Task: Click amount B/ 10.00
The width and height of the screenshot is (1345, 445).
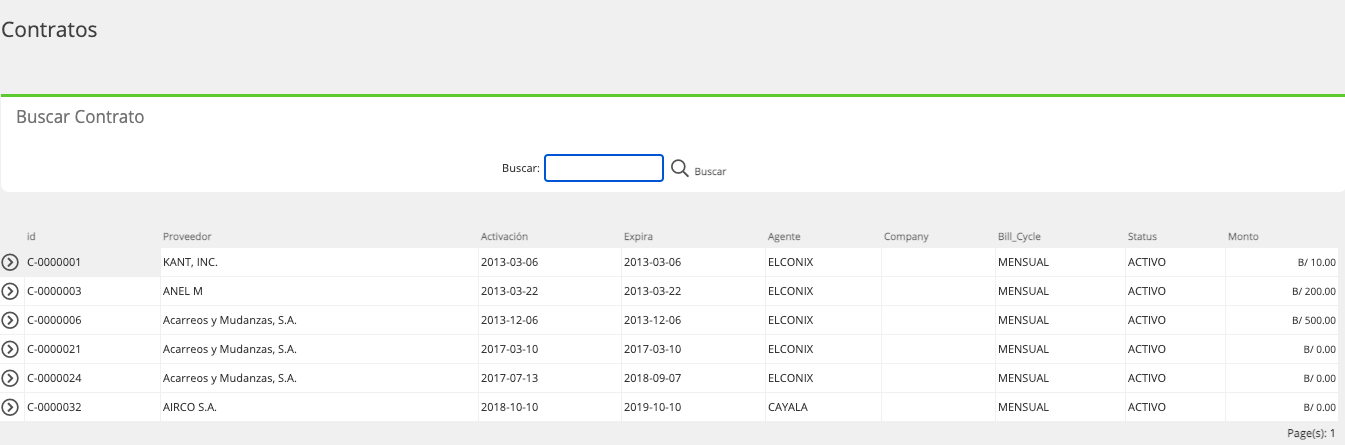Action: tap(1319, 263)
